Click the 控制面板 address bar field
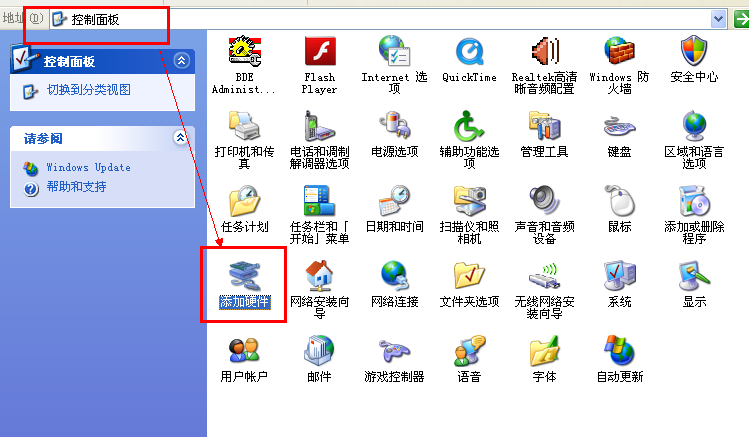The height and width of the screenshot is (437, 749). click(x=380, y=19)
